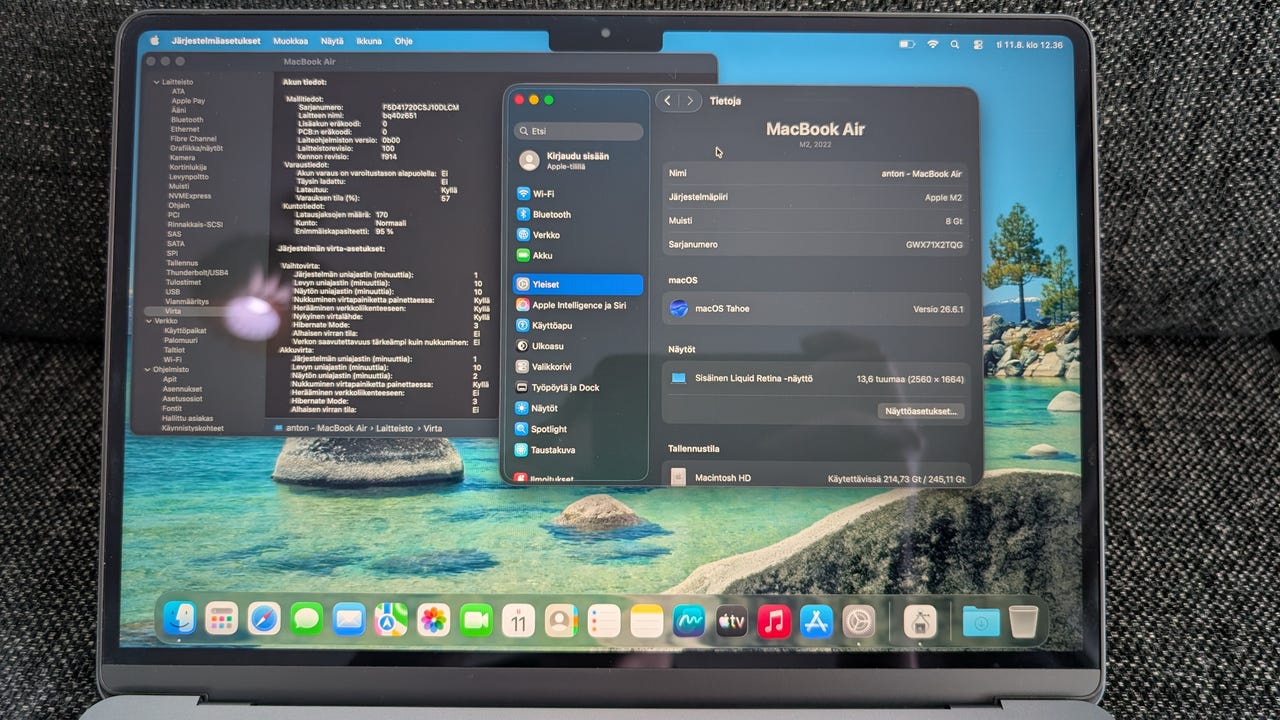Open the App Store in the Dock
This screenshot has height=720, width=1280.
coord(816,622)
